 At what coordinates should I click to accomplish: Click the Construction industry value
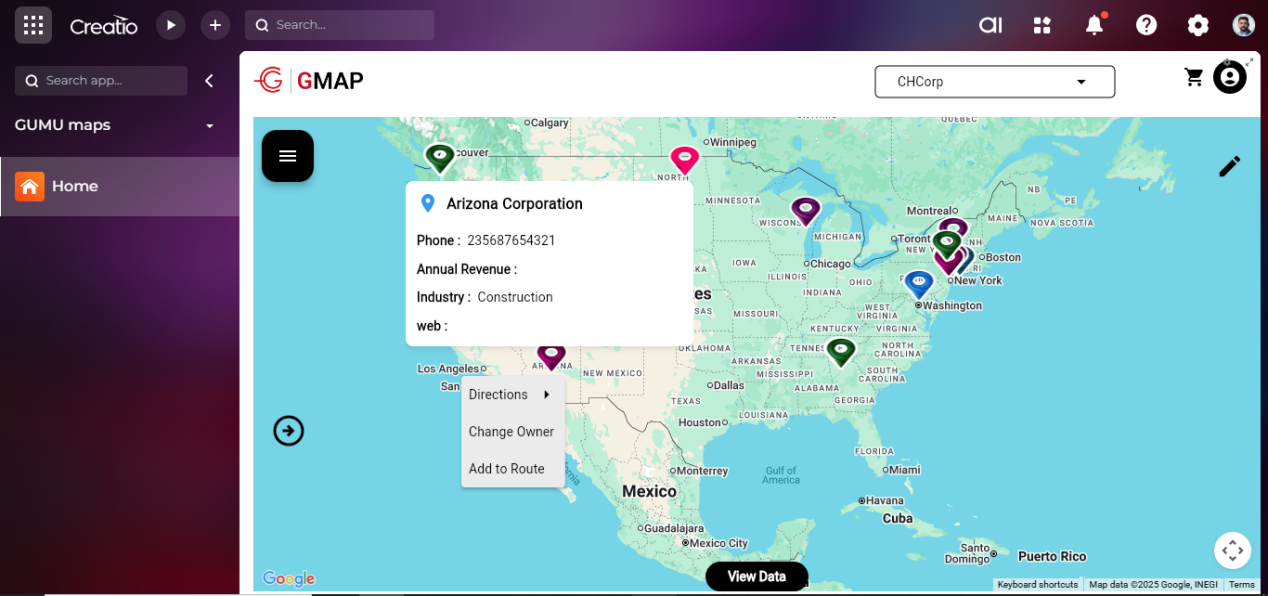pos(515,297)
